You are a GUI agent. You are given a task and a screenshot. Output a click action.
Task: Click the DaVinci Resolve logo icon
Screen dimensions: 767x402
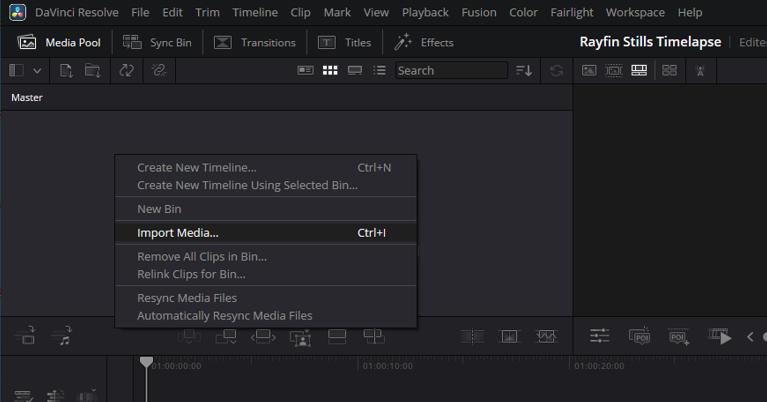point(17,13)
